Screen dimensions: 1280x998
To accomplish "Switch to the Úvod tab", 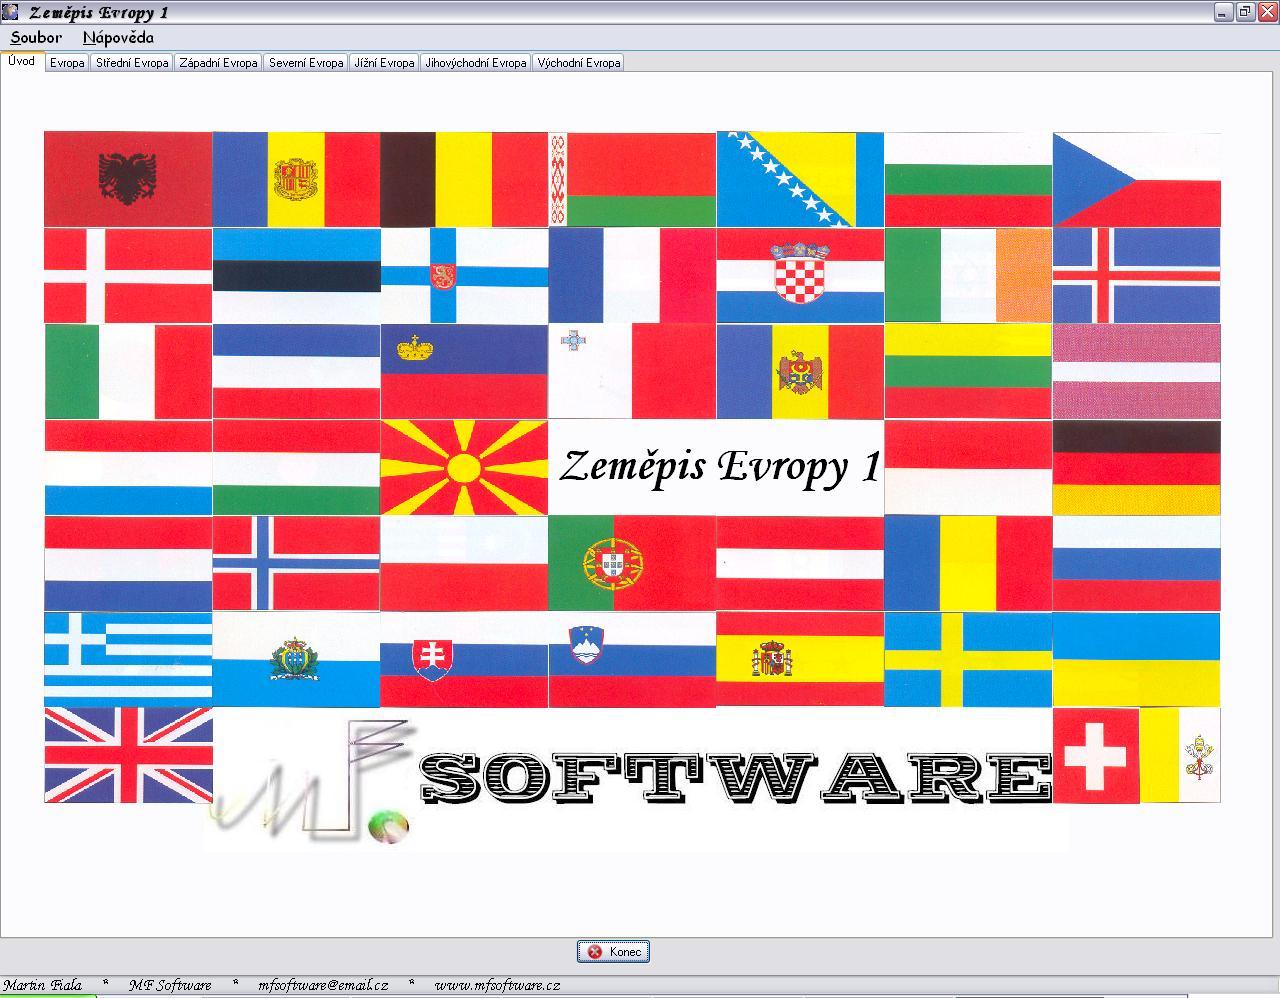I will [22, 61].
